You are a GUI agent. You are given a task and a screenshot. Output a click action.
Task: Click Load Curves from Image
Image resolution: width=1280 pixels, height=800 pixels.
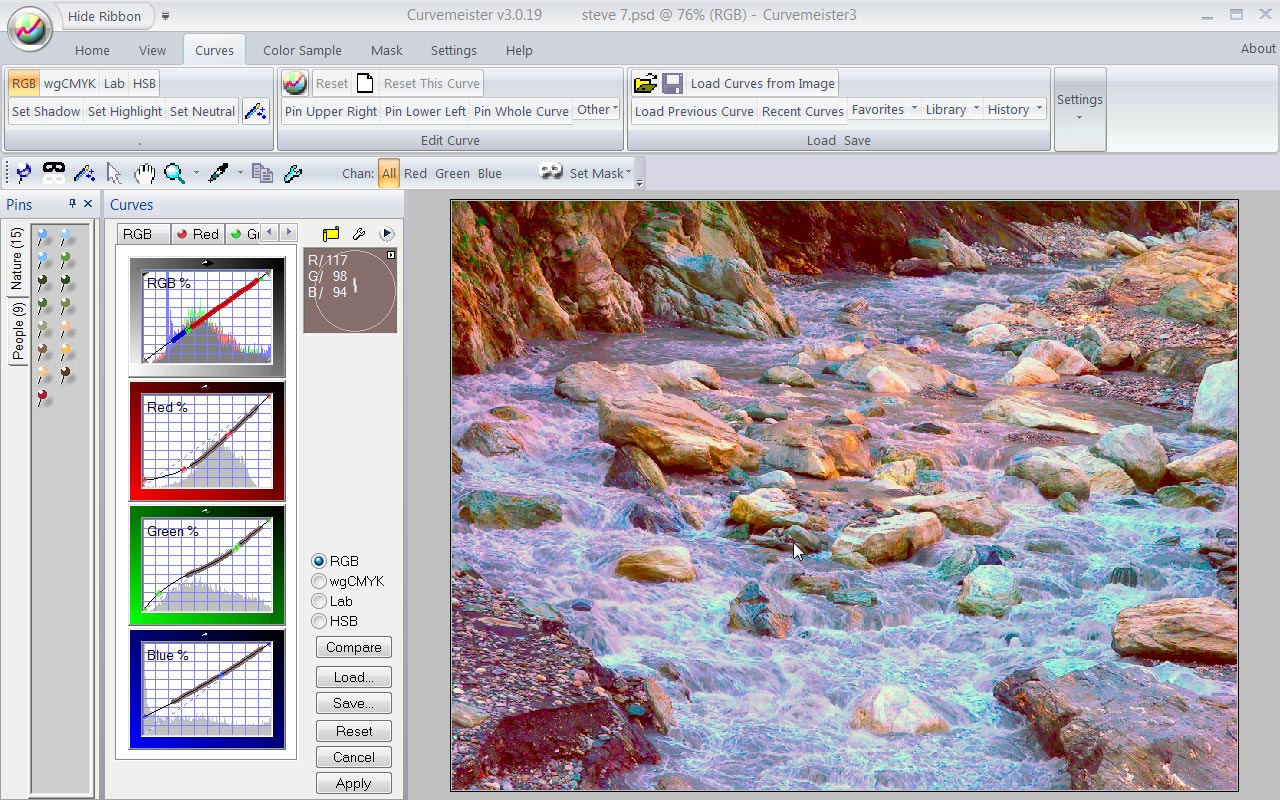pos(762,83)
